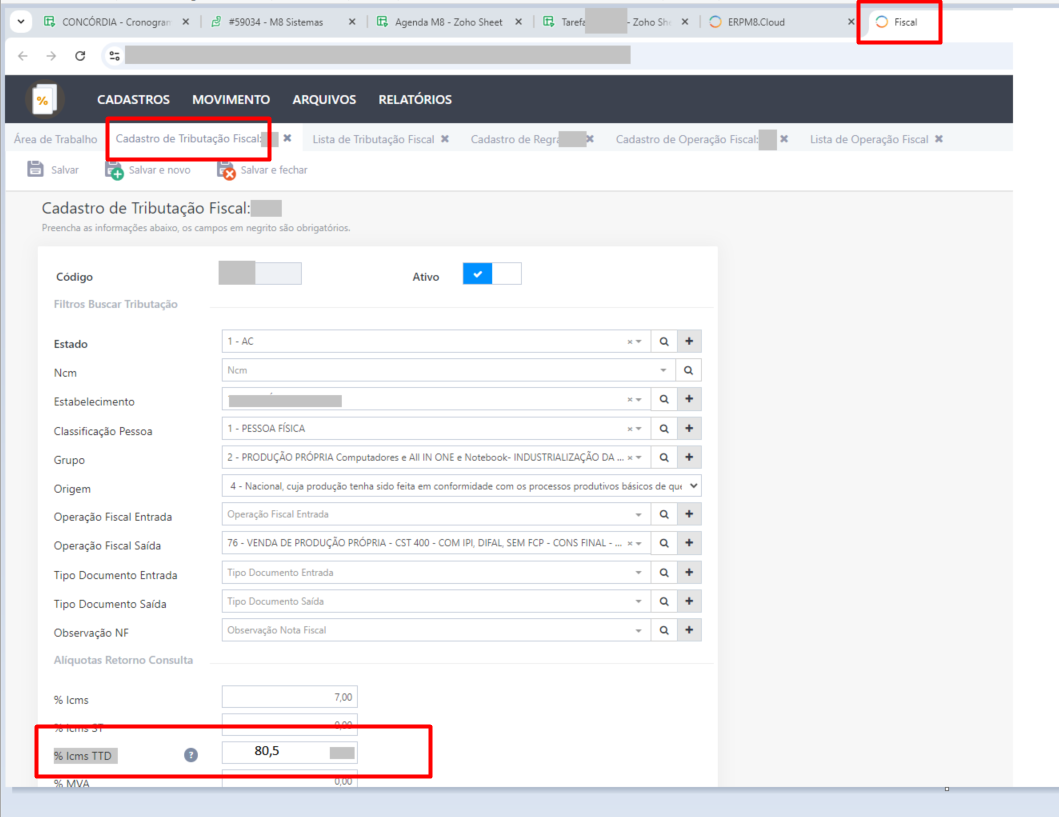
Task: Switch to Lista de Operação Fiscal tab
Action: 869,139
